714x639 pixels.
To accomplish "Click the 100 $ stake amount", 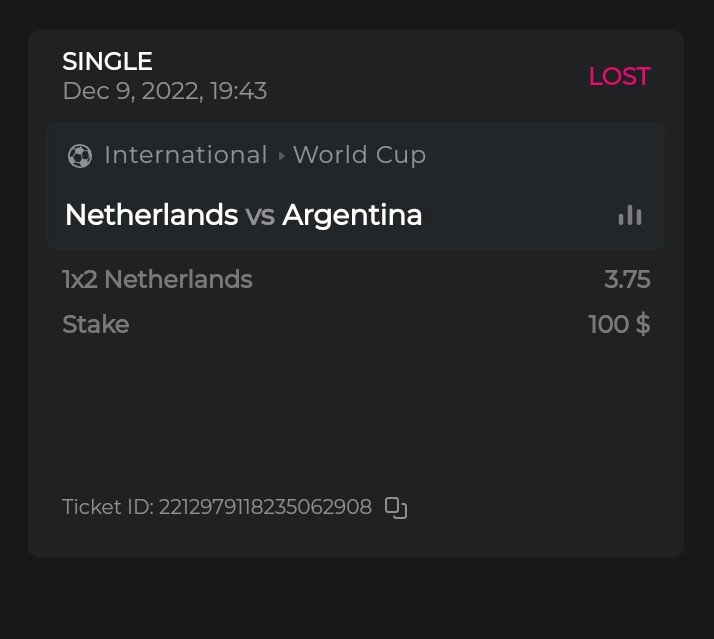I will click(619, 324).
